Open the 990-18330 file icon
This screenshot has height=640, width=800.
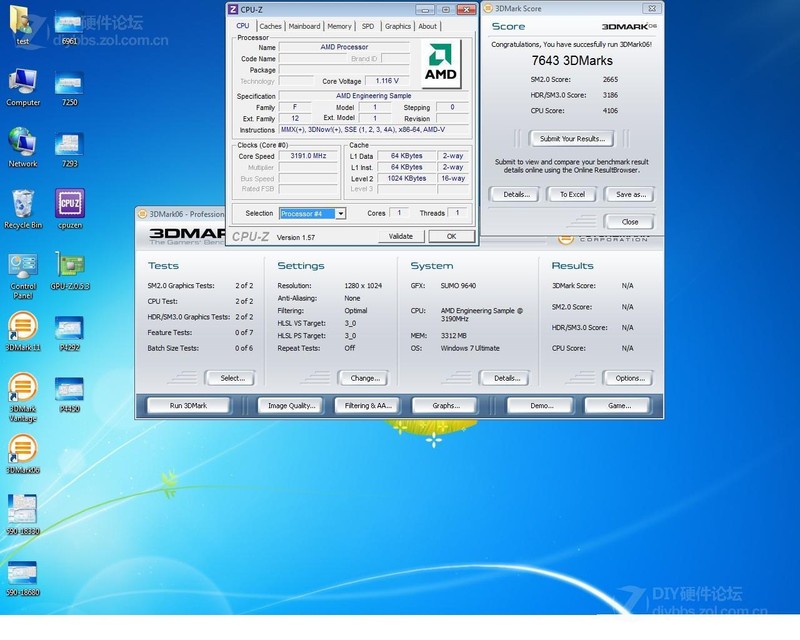coord(23,514)
